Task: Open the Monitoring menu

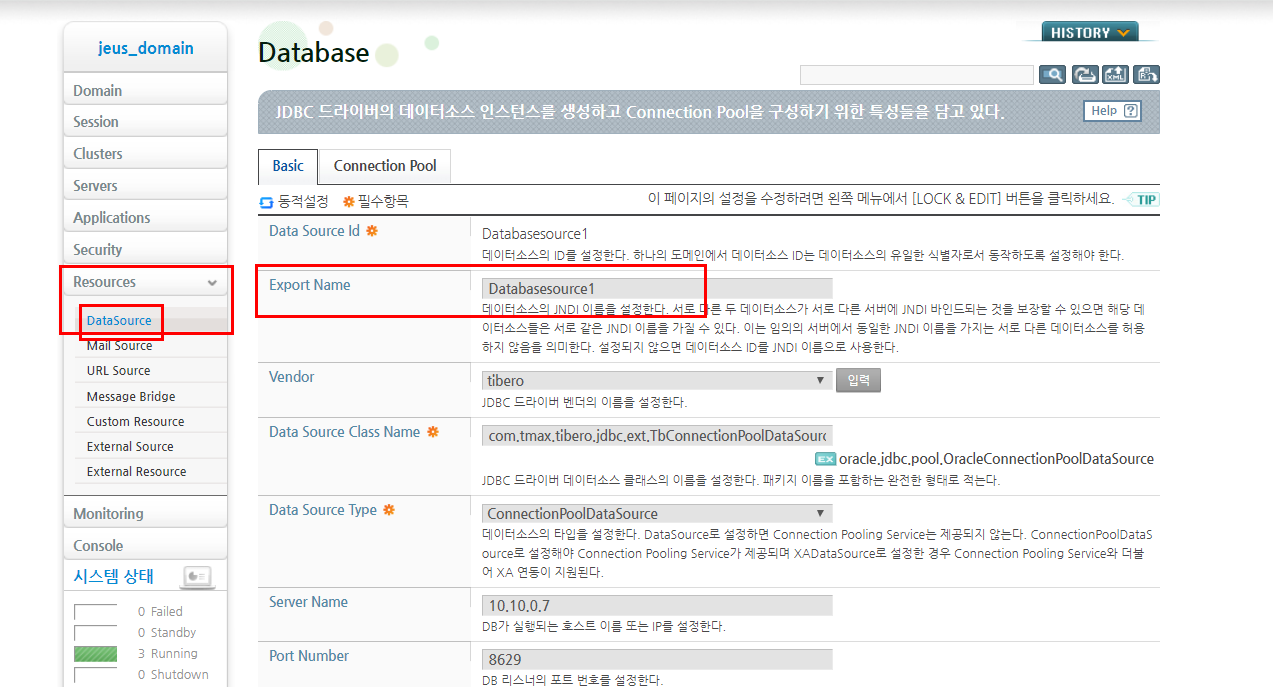Action: coord(145,514)
